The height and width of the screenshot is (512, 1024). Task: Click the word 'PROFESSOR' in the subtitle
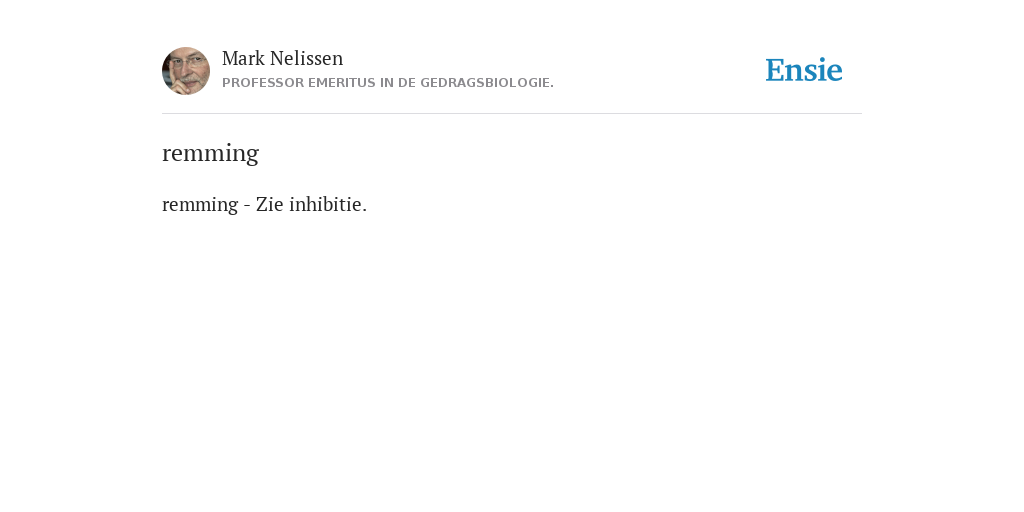coord(263,83)
